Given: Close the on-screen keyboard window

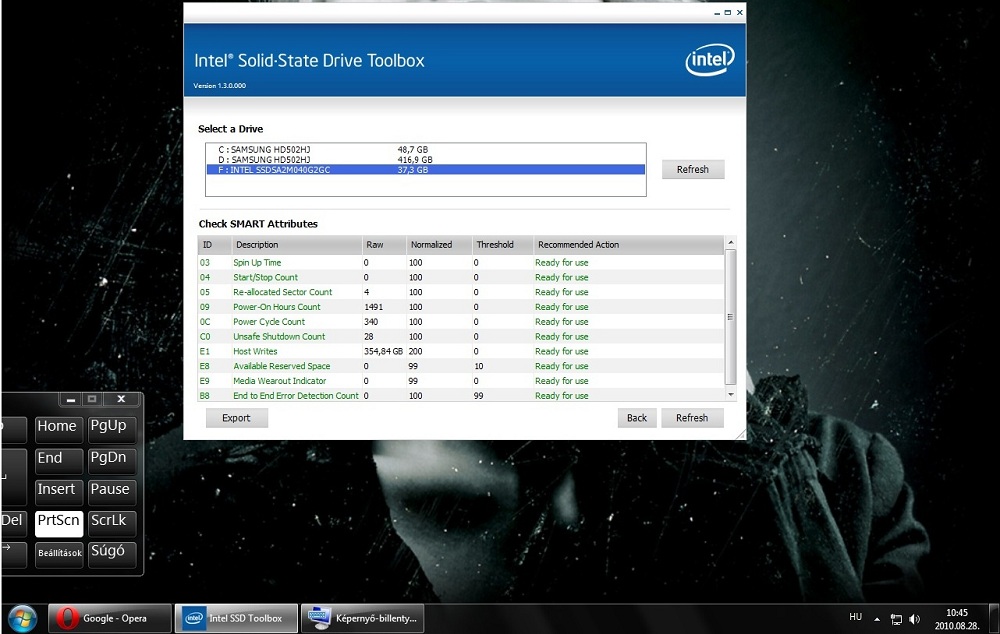Looking at the screenshot, I should pos(121,399).
